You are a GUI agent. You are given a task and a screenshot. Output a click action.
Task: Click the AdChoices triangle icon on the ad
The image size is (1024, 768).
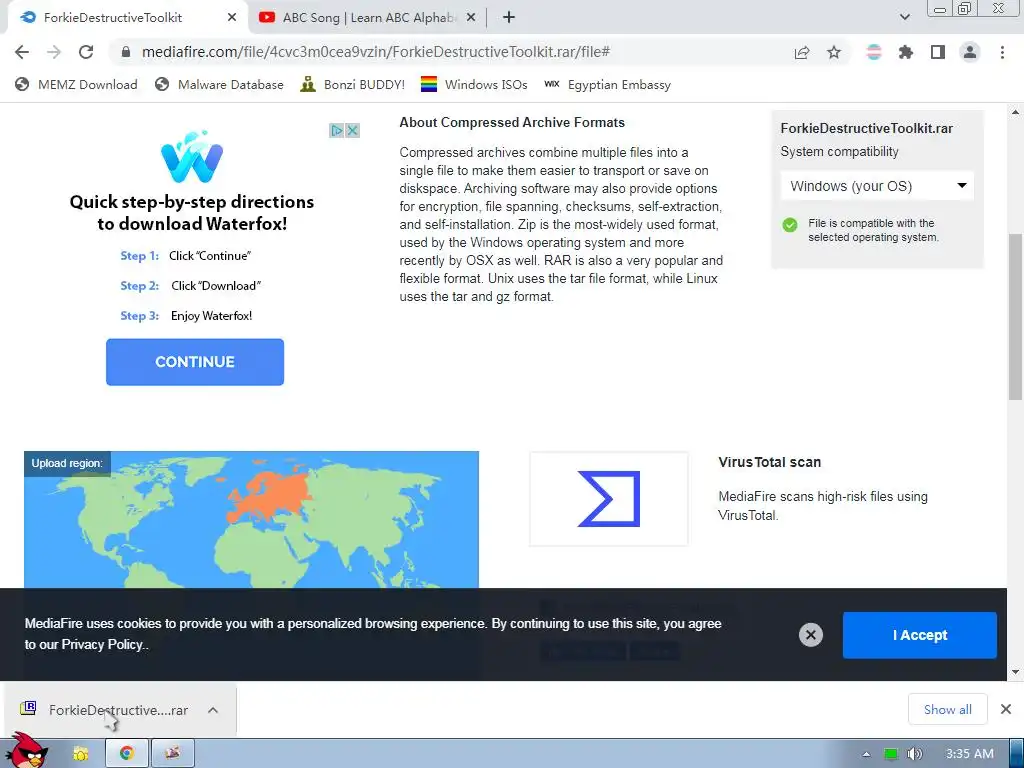[336, 131]
